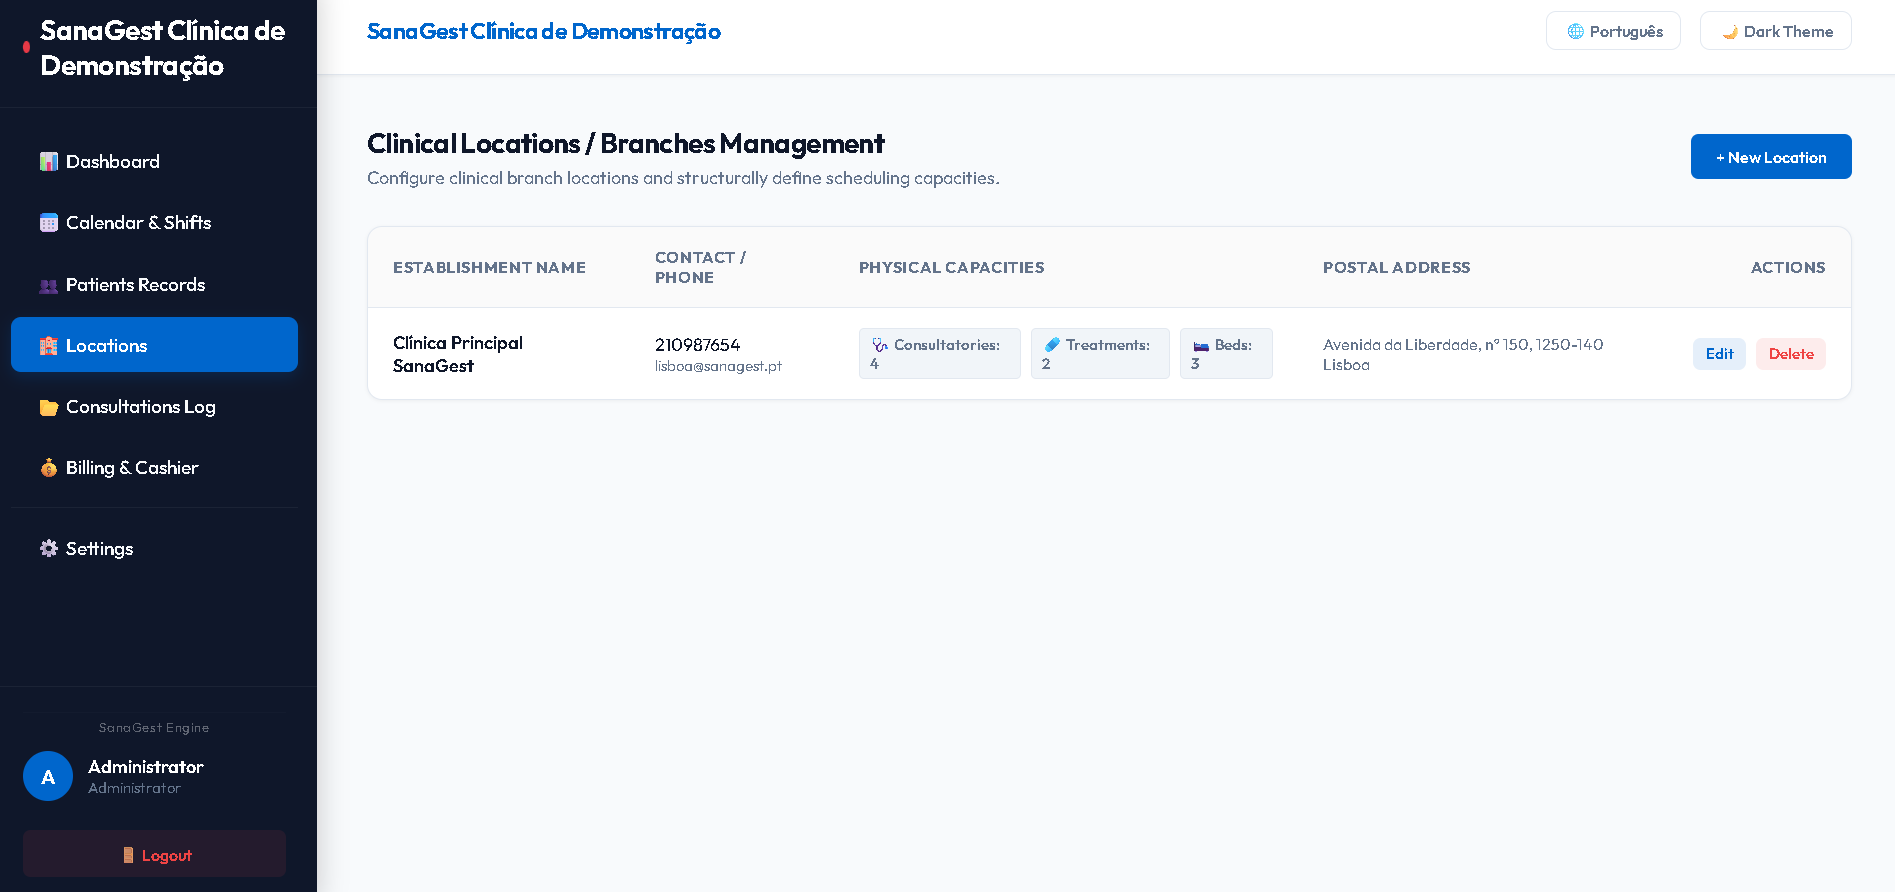
Task: Click the Configure clinical branch locations subtitle
Action: click(683, 178)
